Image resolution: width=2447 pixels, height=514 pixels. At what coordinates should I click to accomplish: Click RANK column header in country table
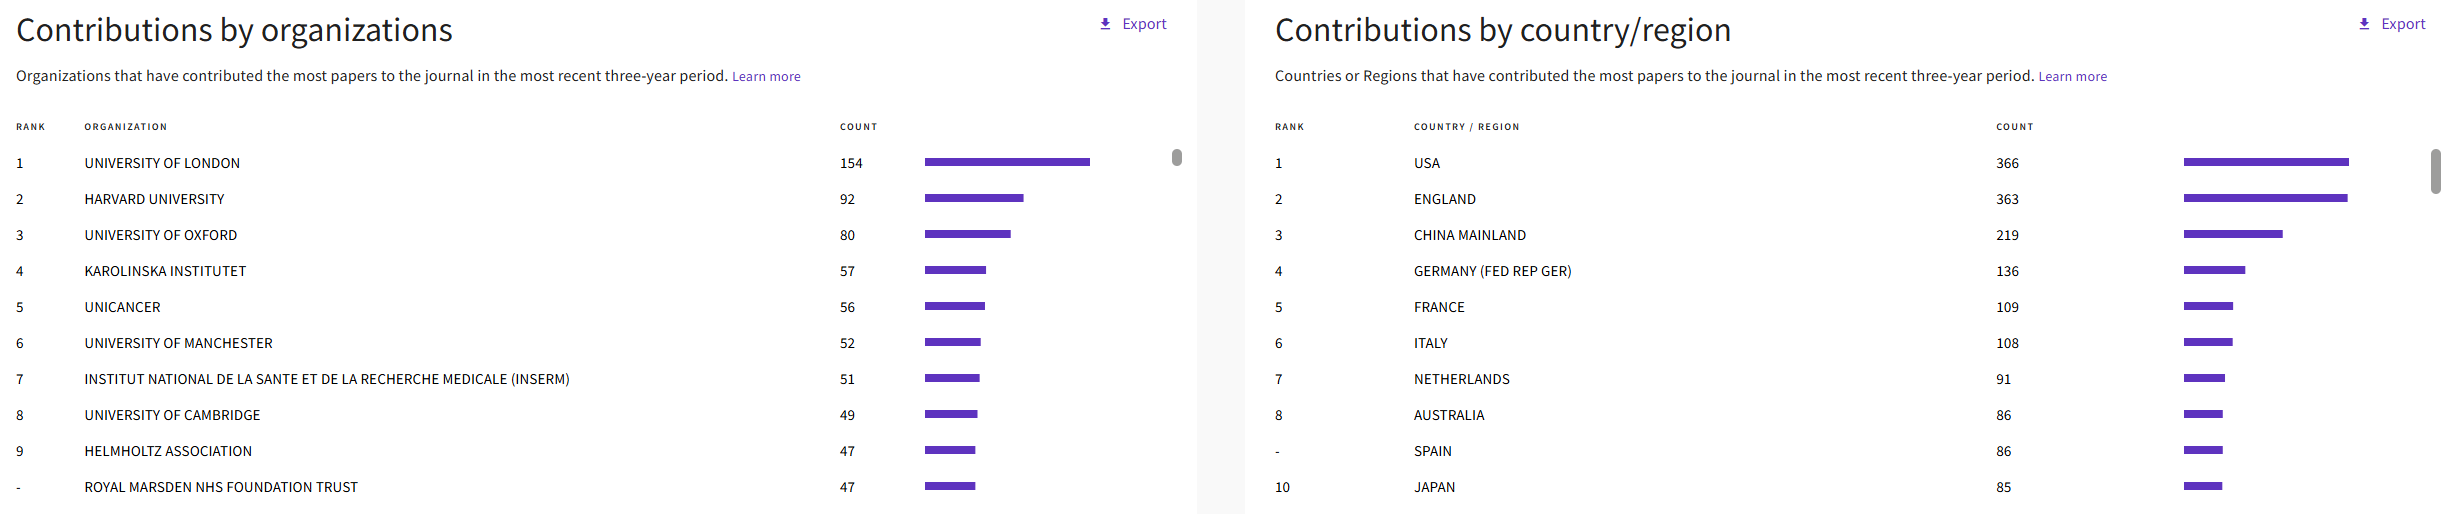[1289, 127]
